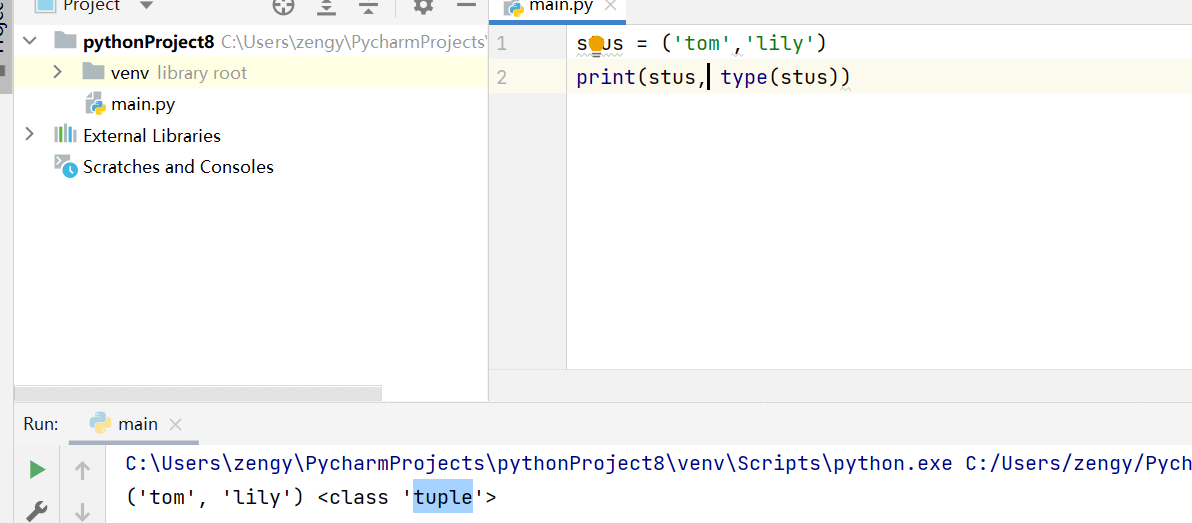The height and width of the screenshot is (523, 1192).
Task: Close the main run tab
Action: (x=176, y=425)
